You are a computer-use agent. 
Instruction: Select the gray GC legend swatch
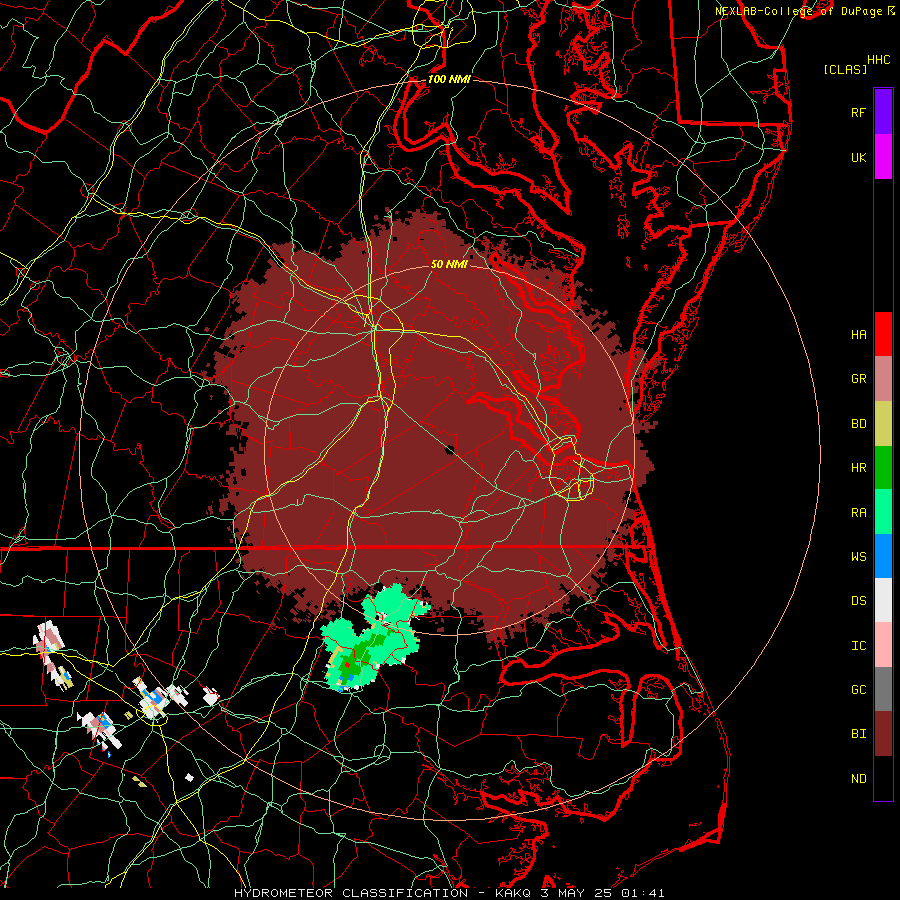tap(883, 689)
